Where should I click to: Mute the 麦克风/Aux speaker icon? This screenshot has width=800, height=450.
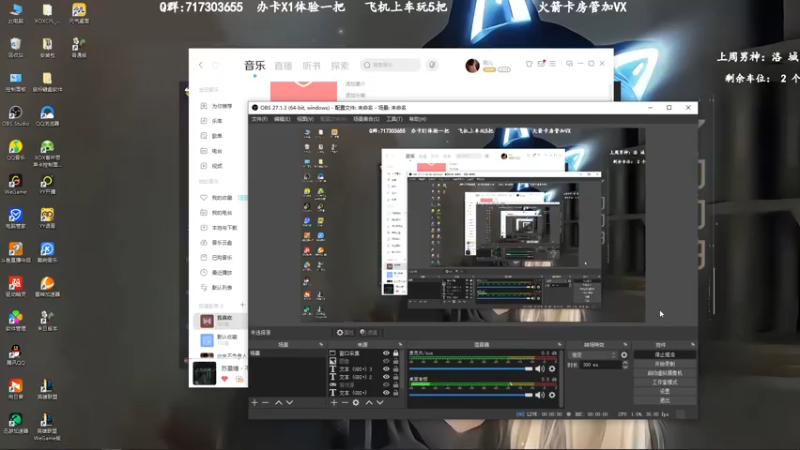click(540, 368)
